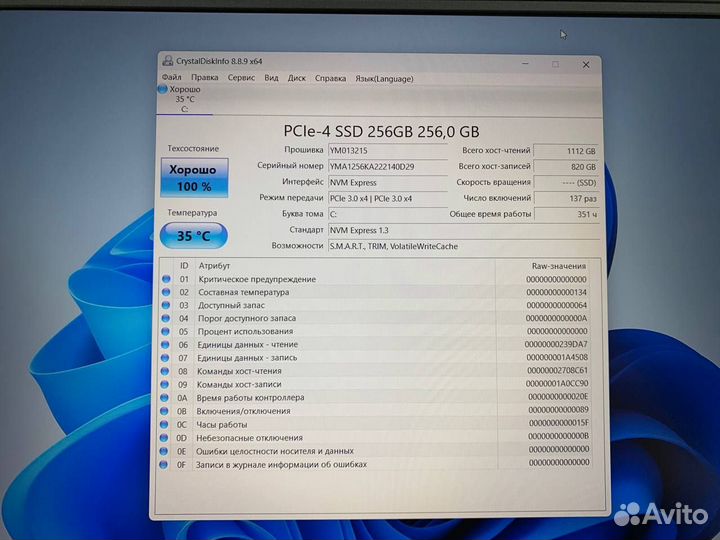Click raw value 0000000239DA7
Screen dimensions: 720x540
pos(556,344)
